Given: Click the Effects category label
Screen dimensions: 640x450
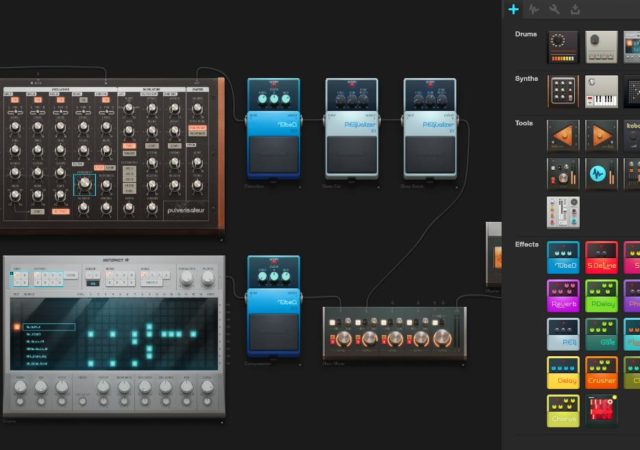Looking at the screenshot, I should pyautogui.click(x=527, y=244).
